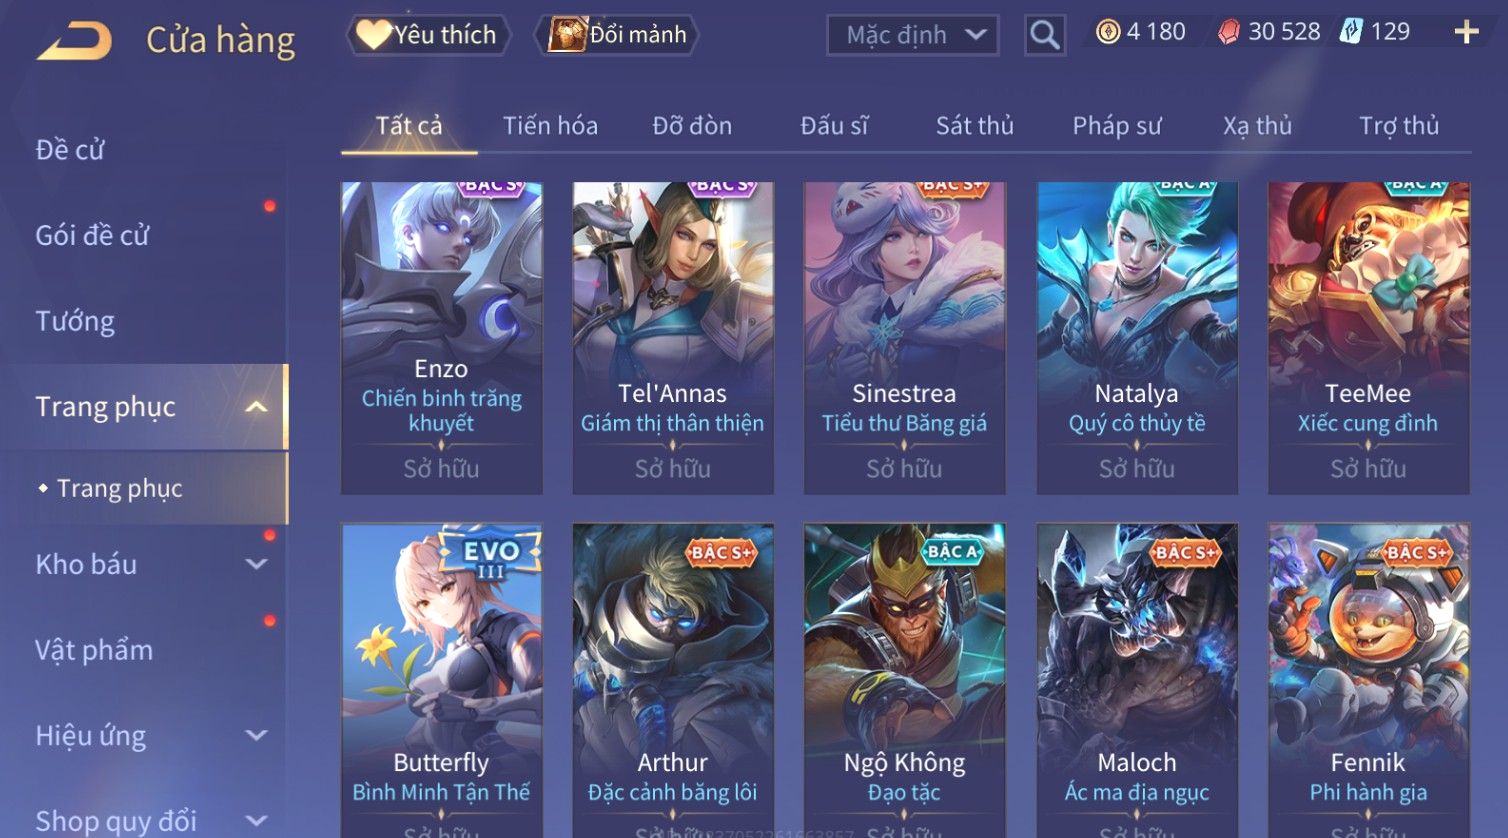Open Yêu thích heart favorites
1508x838 pixels.
(x=429, y=35)
